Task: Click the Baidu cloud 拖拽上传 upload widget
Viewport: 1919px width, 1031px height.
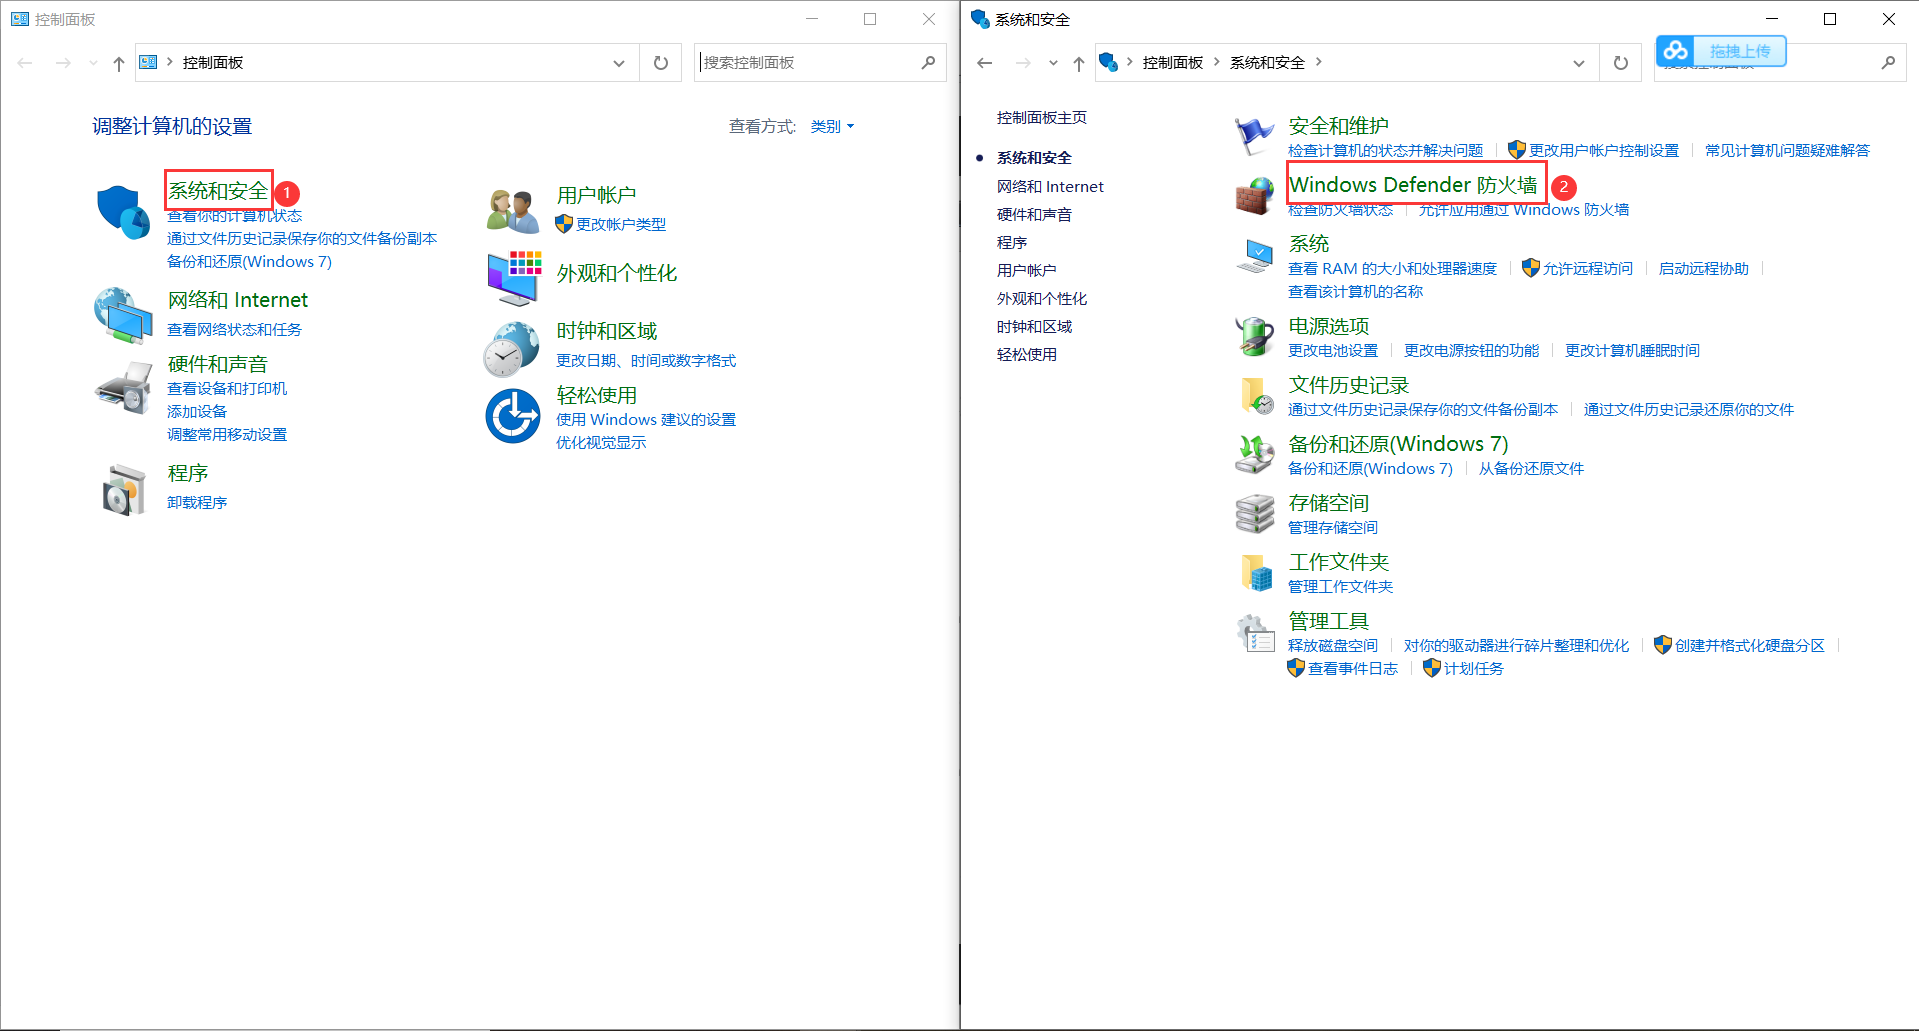Action: (x=1721, y=51)
